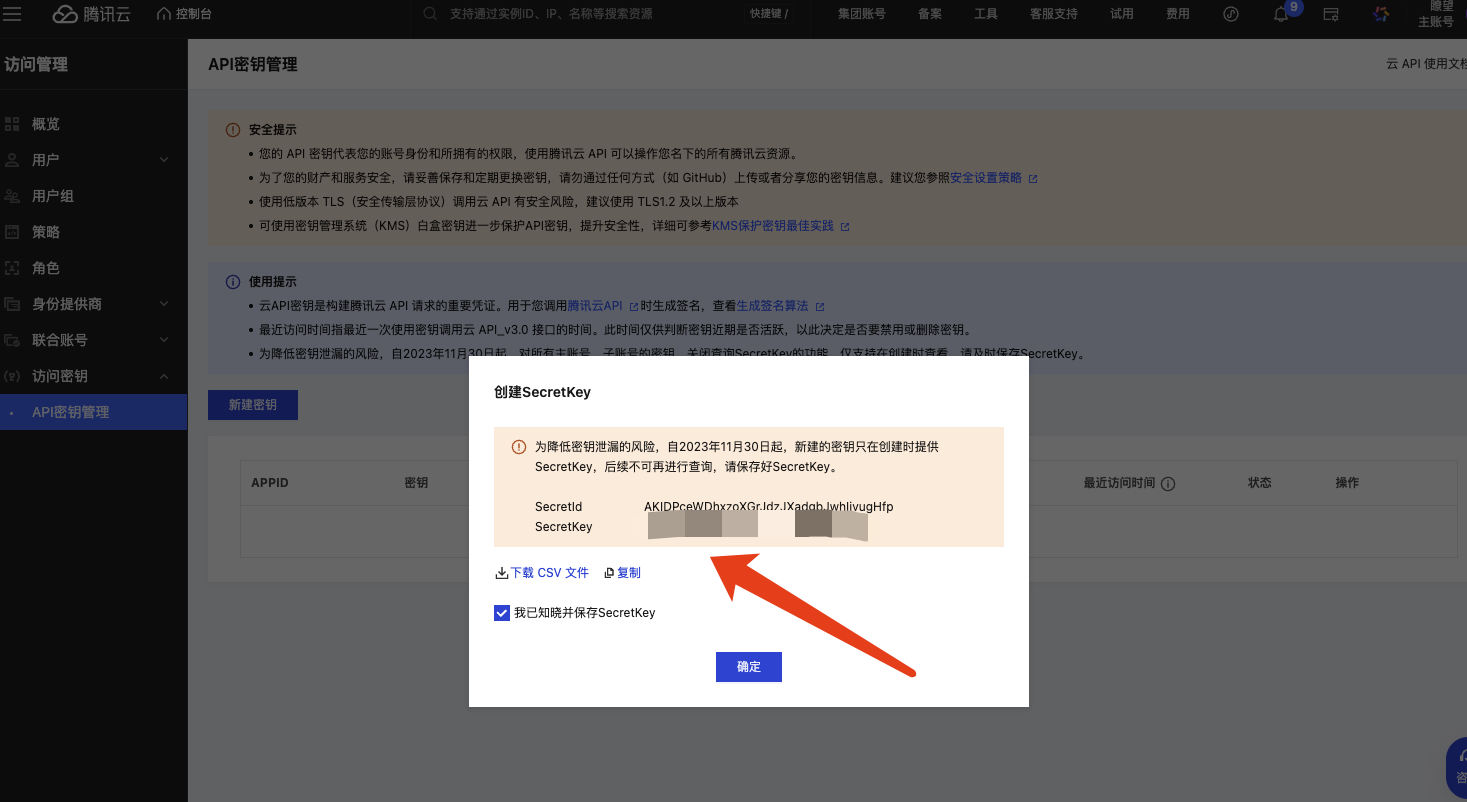Image resolution: width=1467 pixels, height=802 pixels.
Task: Click the info icon beside 最近访问时间
Action: [x=1167, y=483]
